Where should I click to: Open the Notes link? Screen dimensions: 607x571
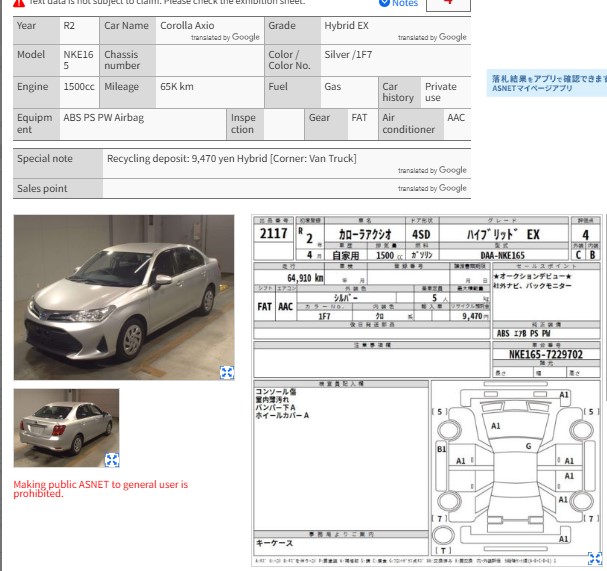405,3
